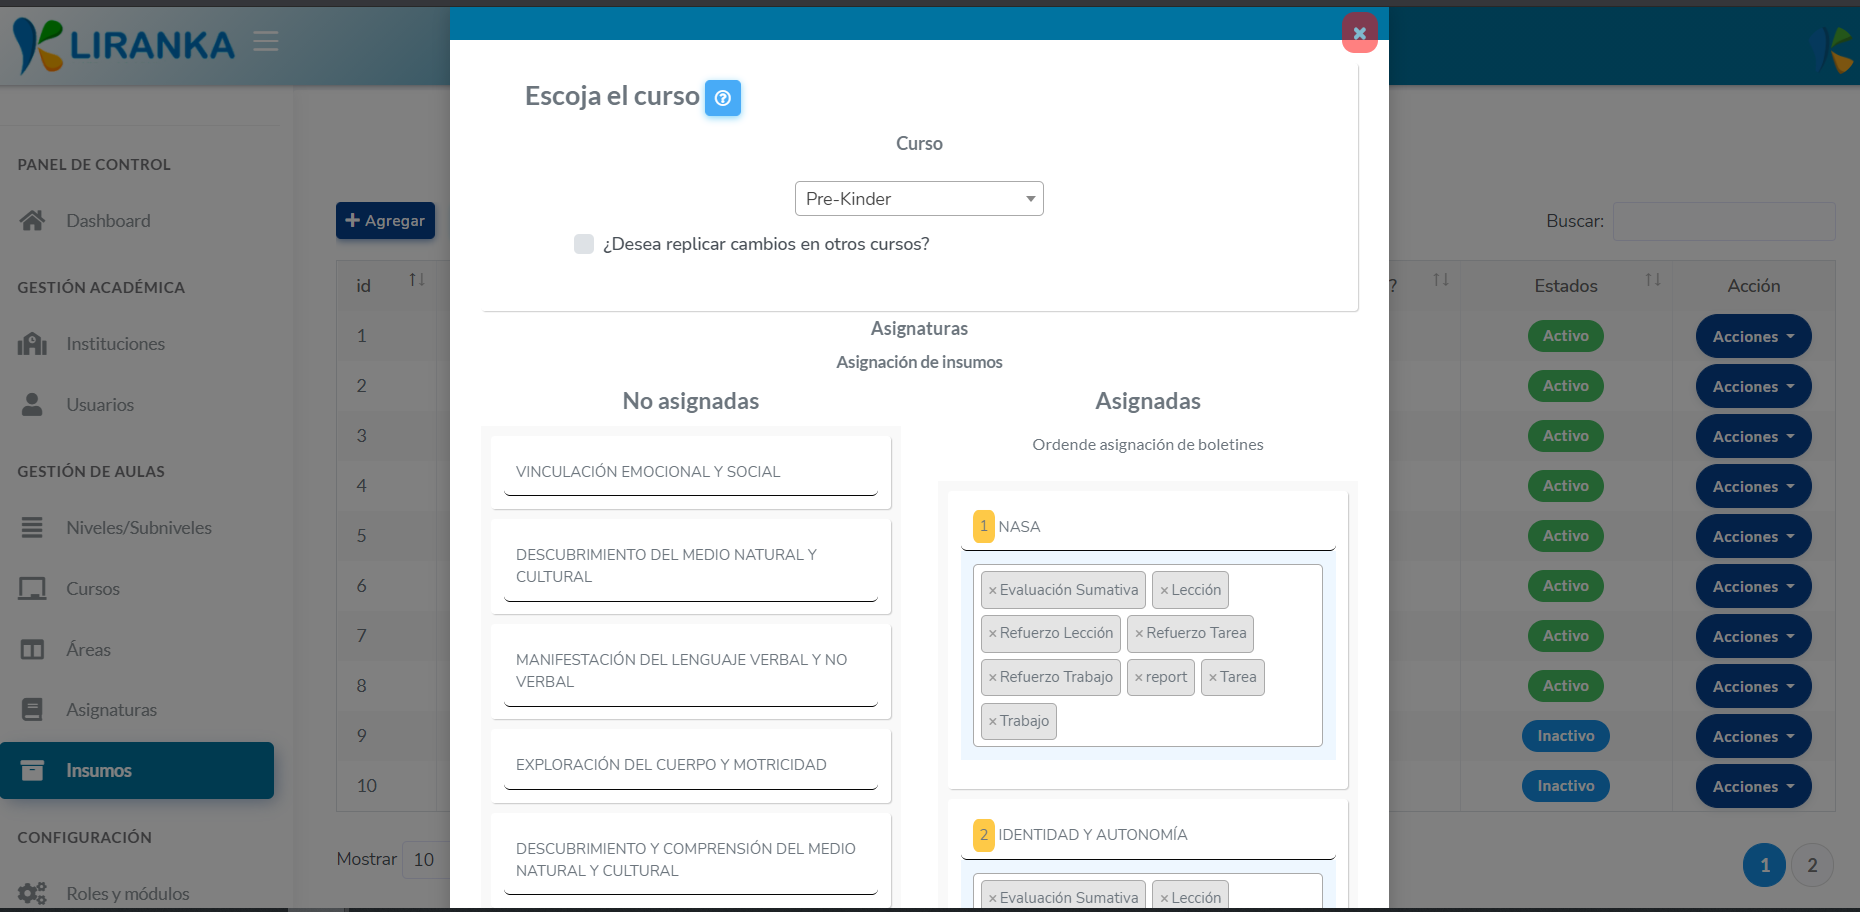The height and width of the screenshot is (912, 1860).
Task: Click the Dashboard home icon
Action: coord(33,220)
